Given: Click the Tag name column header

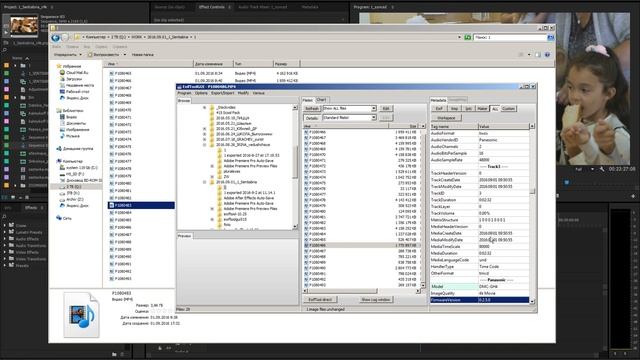Looking at the screenshot, I should [453, 127].
